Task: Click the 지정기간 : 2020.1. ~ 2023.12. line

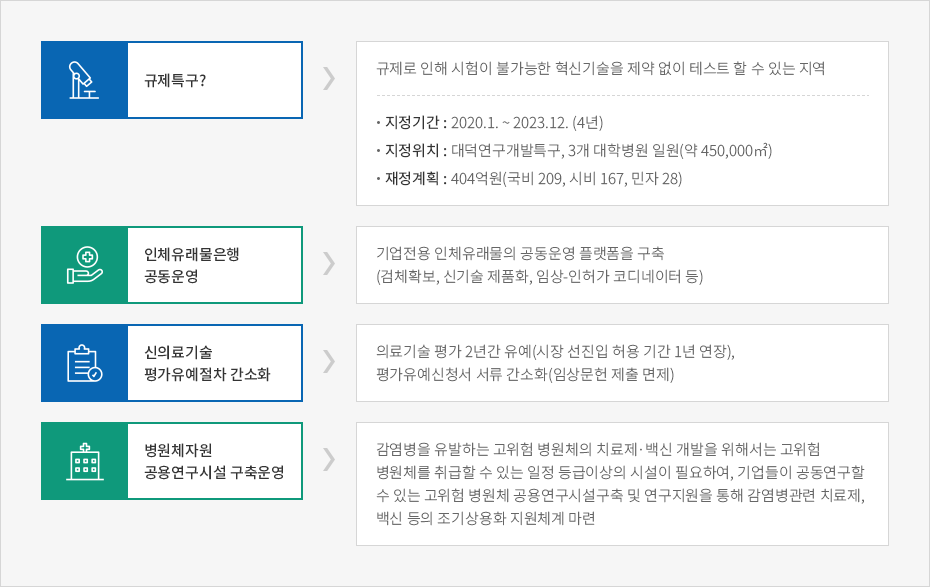Action: 490,123
